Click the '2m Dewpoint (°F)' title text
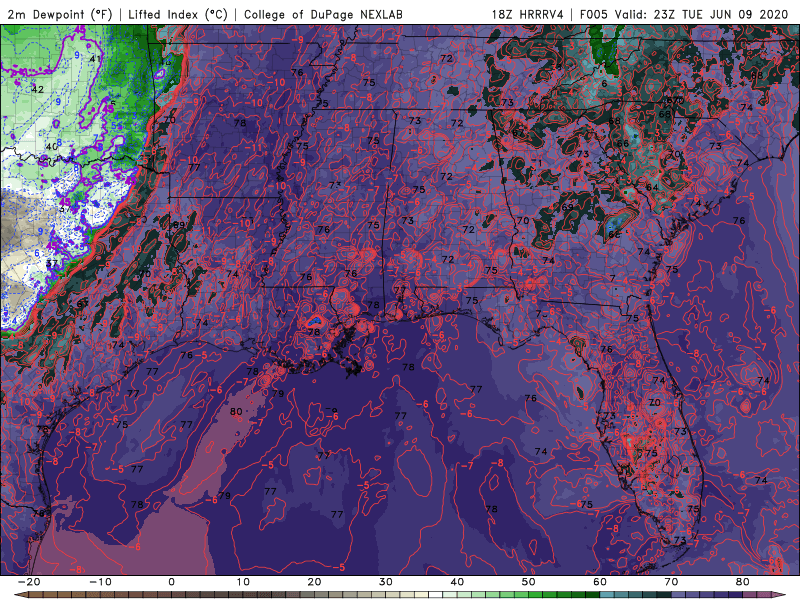800x600 pixels. point(60,14)
